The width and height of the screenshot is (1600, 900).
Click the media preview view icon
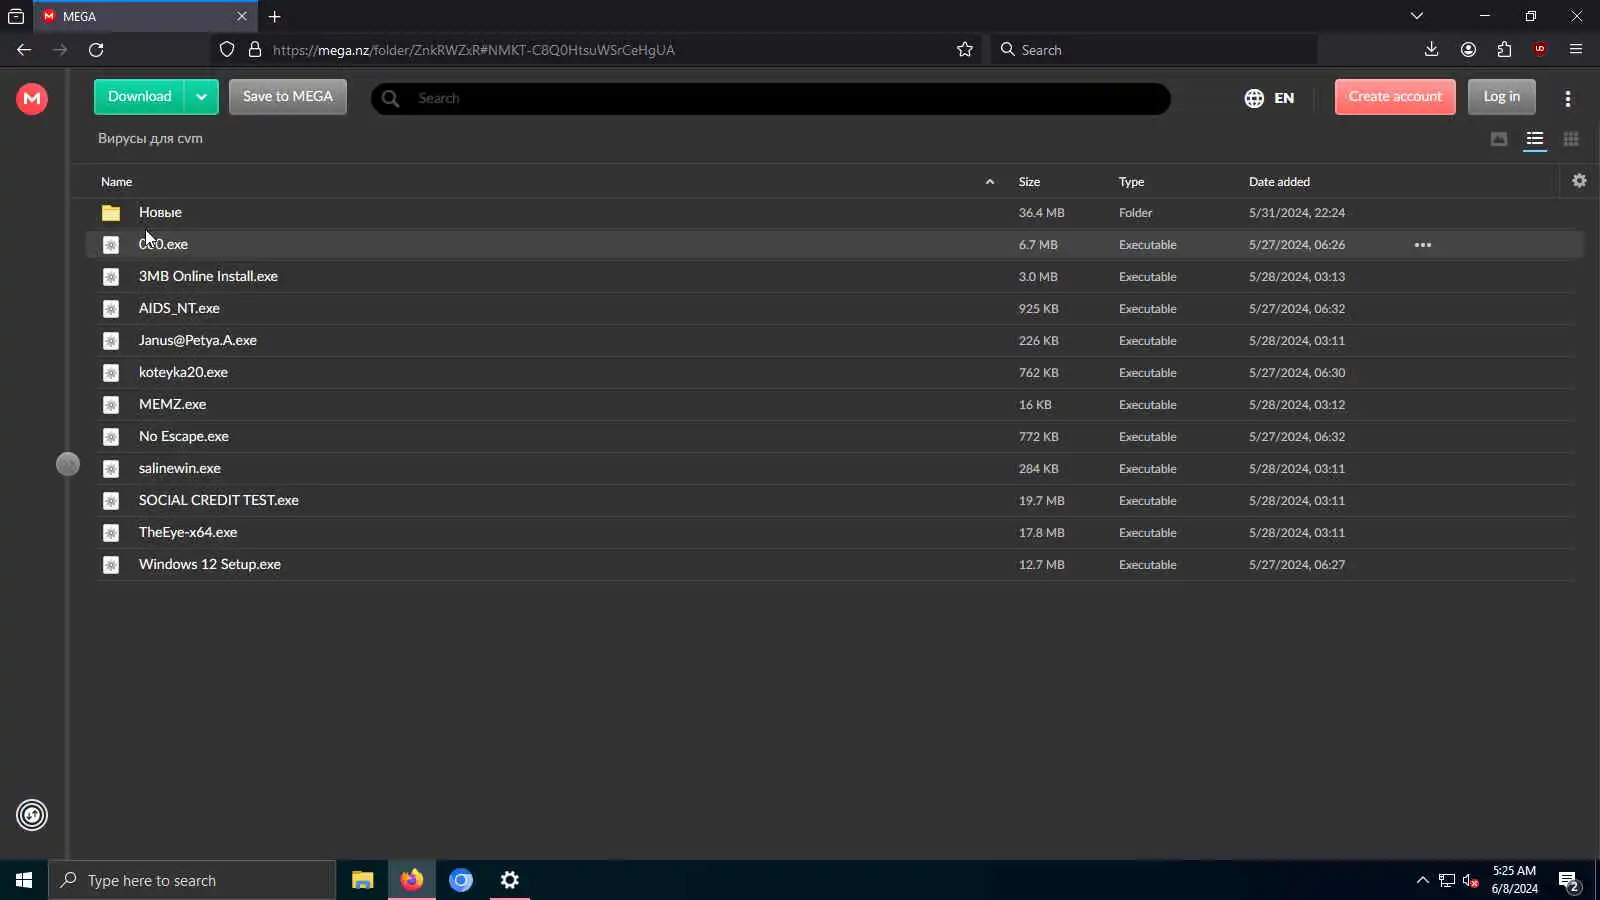[1499, 139]
